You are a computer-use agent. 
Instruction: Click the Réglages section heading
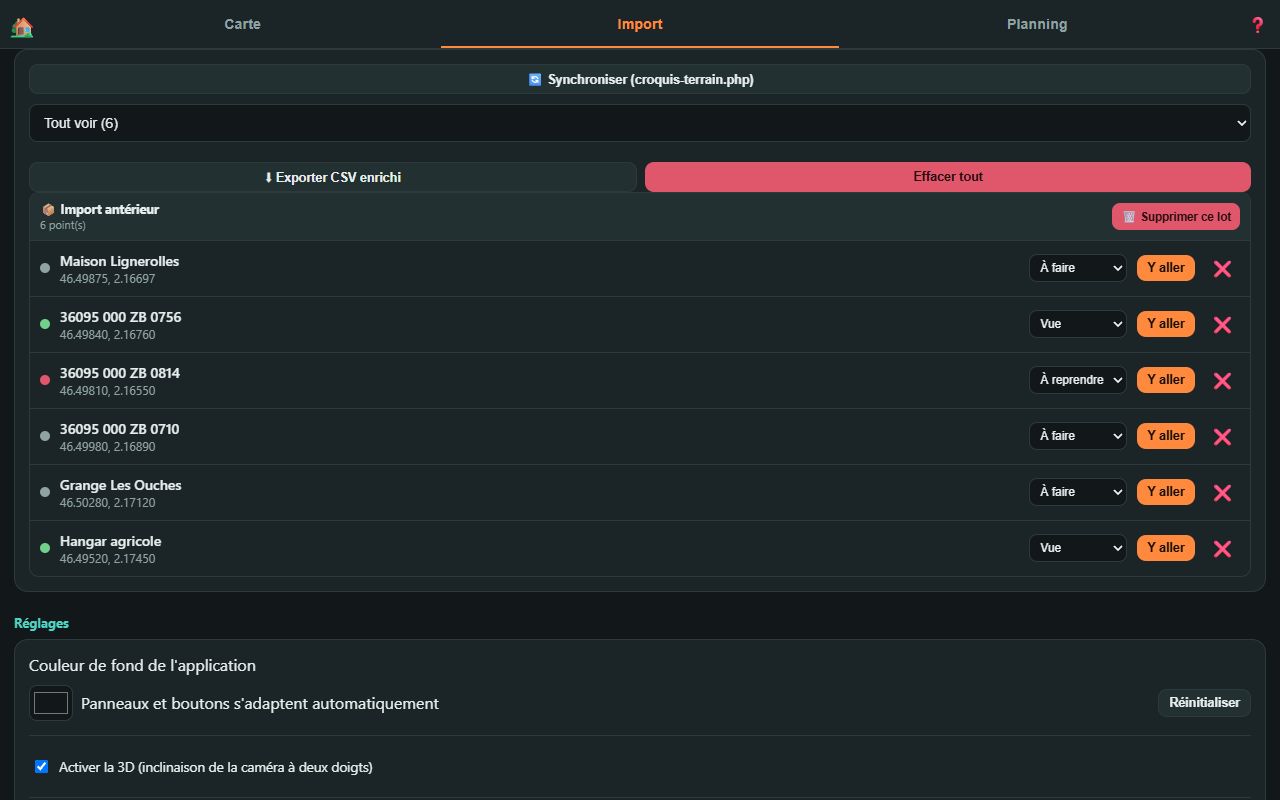[x=41, y=623]
